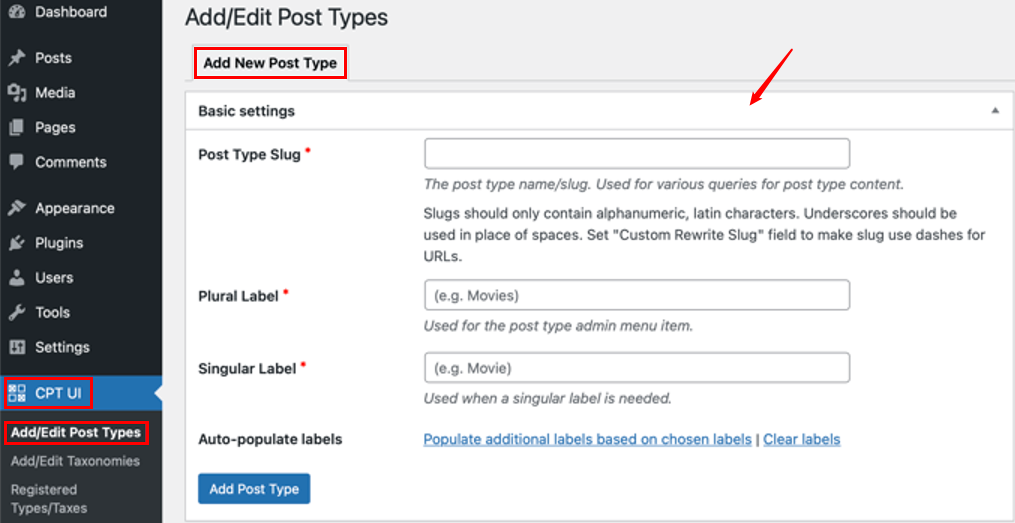
Task: Focus the Plural Label field
Action: point(637,295)
